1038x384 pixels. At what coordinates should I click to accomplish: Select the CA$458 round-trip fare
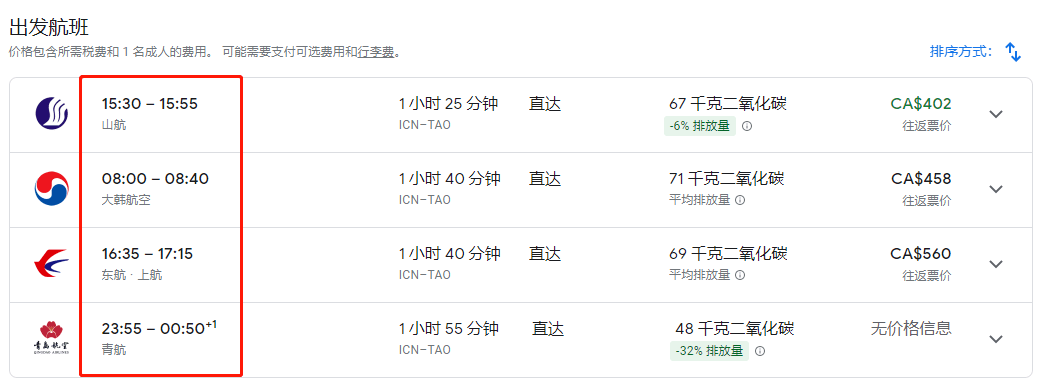pyautogui.click(x=921, y=179)
